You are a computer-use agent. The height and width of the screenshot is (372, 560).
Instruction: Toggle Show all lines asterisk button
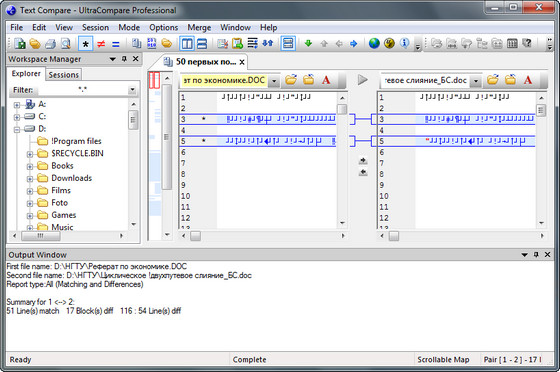[85, 44]
